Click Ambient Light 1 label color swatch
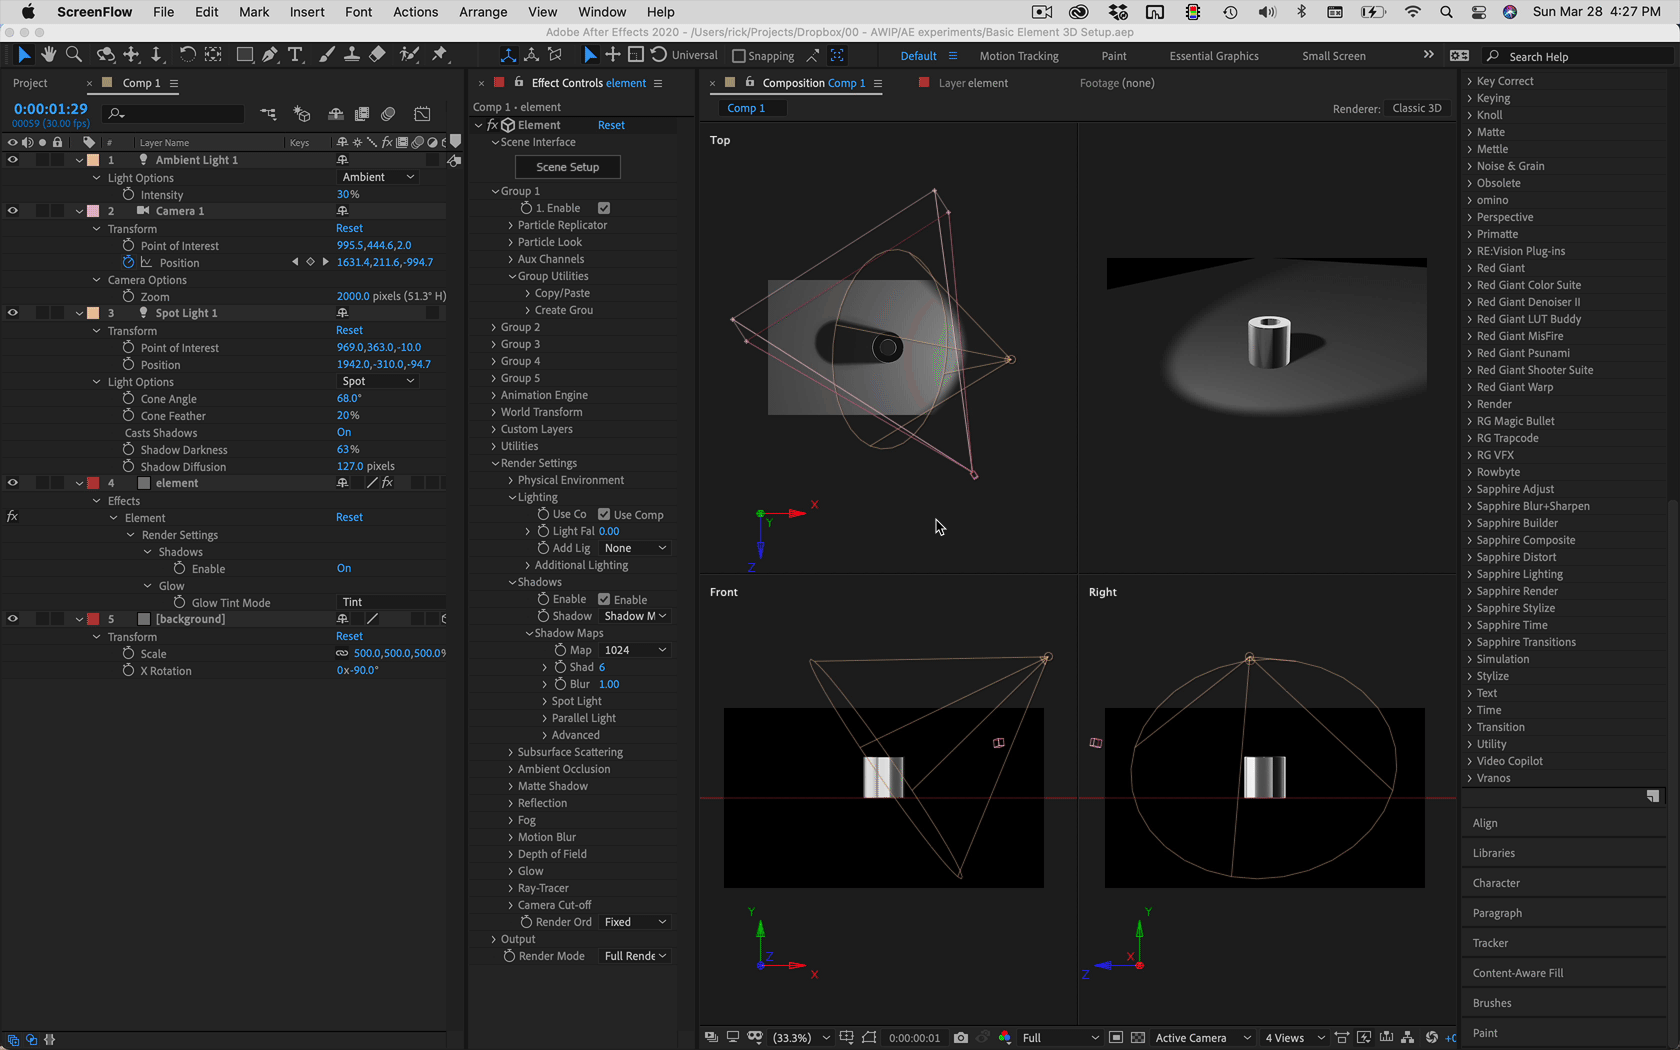 (x=93, y=160)
